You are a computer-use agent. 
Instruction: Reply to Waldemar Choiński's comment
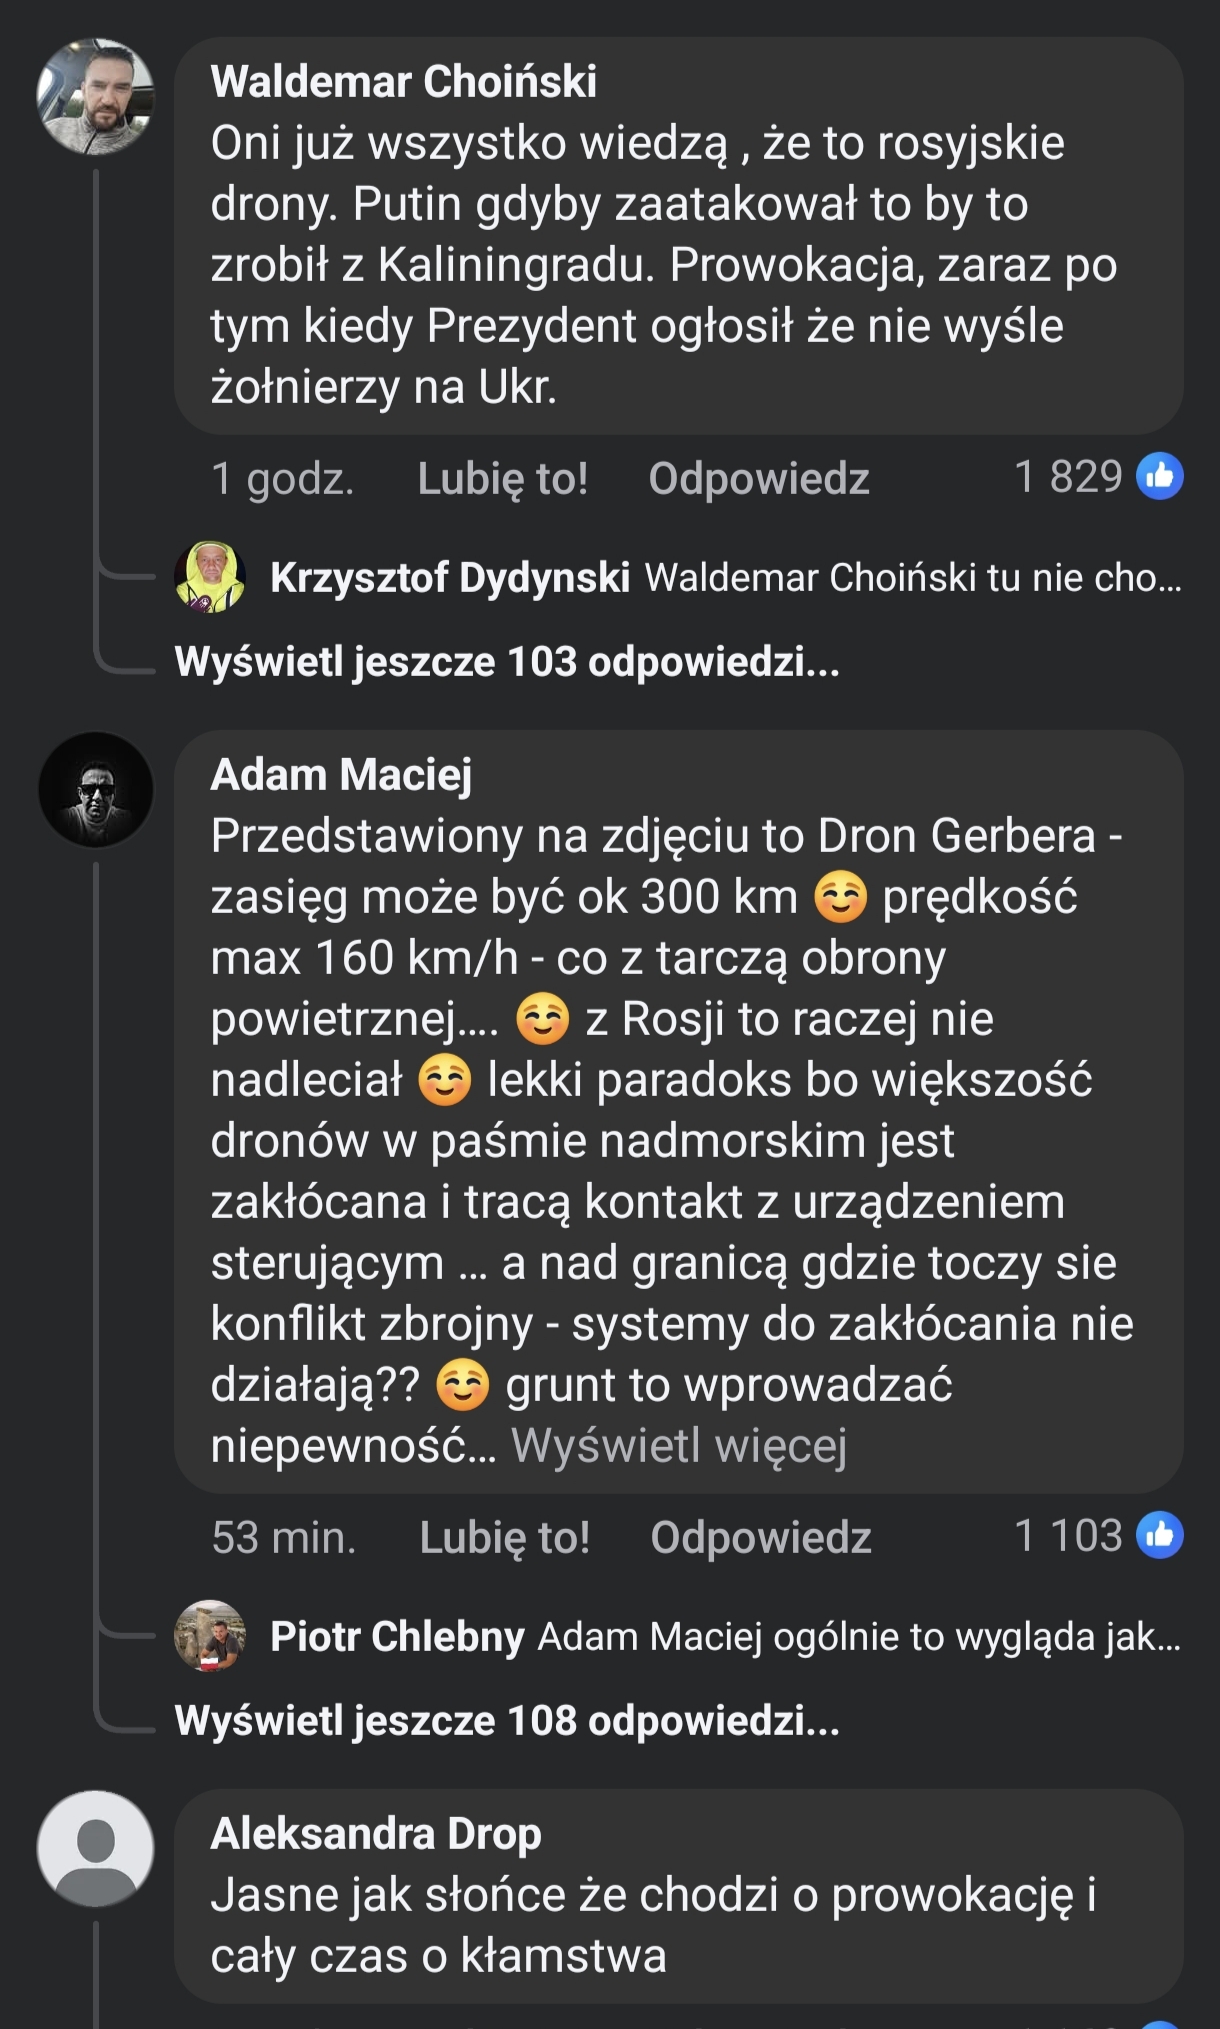[758, 479]
